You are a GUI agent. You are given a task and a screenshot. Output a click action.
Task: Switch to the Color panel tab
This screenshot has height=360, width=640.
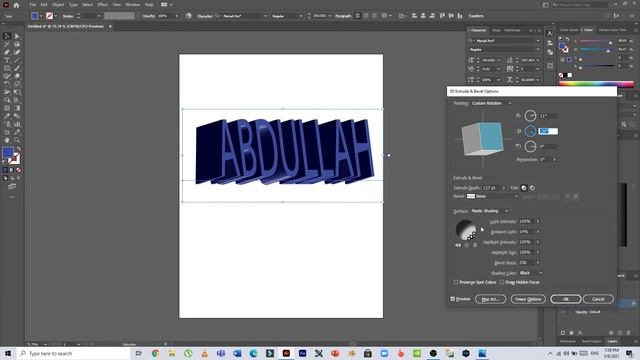tap(588, 30)
